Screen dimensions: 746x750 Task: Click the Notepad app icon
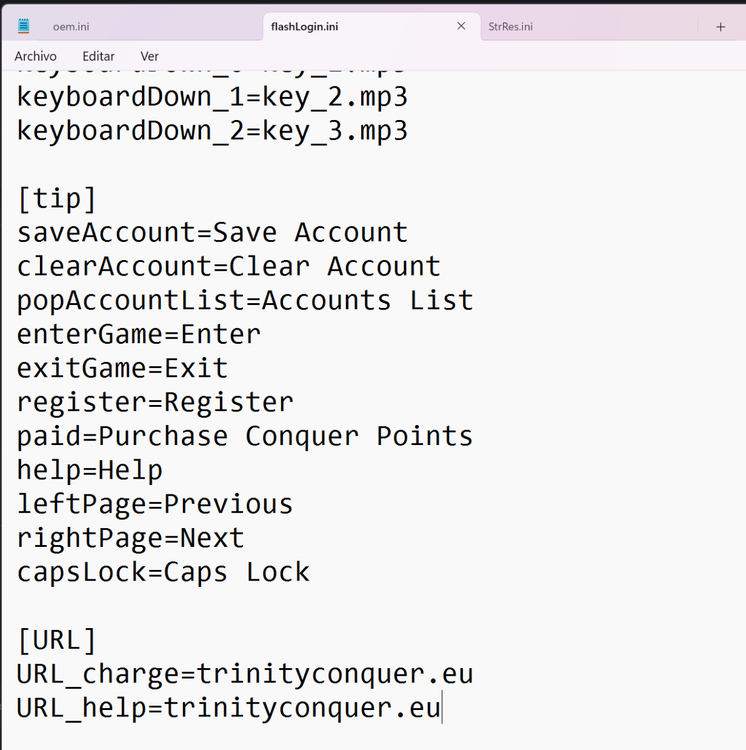23,26
